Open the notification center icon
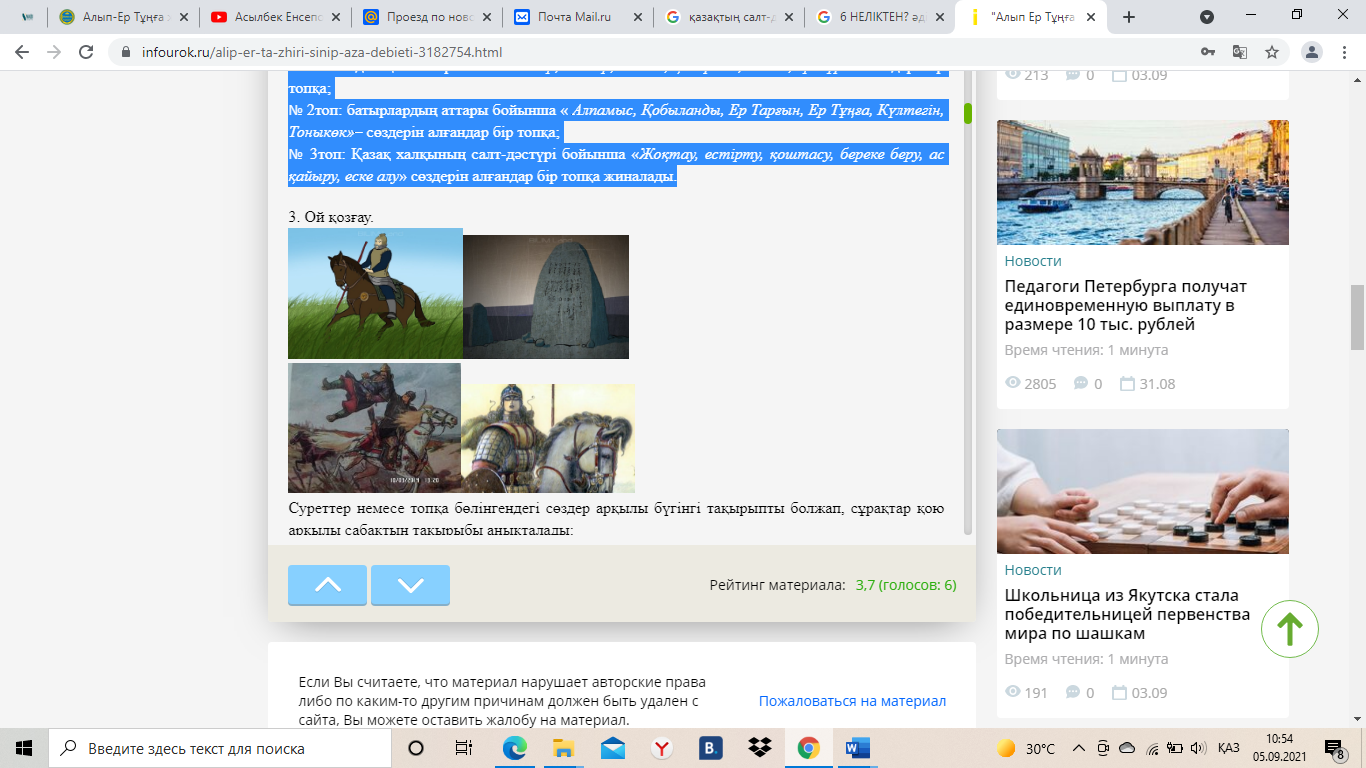This screenshot has height=768, width=1366. [x=1334, y=748]
